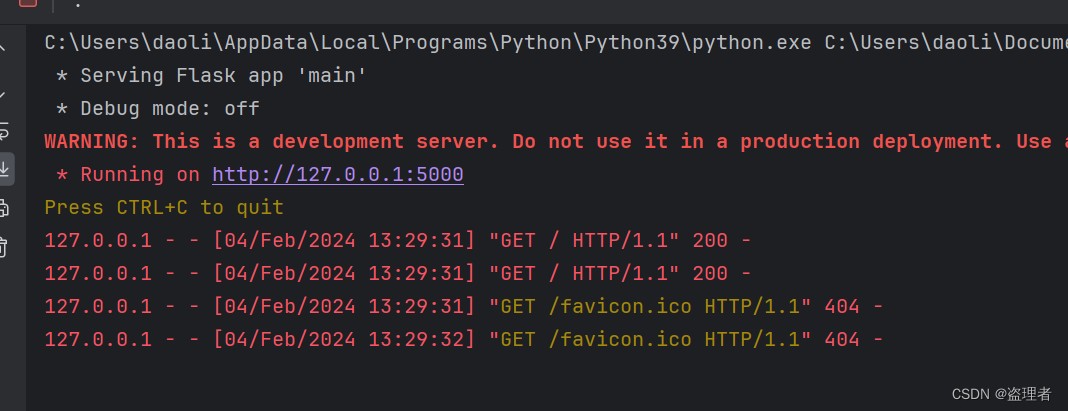Click the "Serving Flask app 'main'" line
The height and width of the screenshot is (411, 1068).
[211, 76]
